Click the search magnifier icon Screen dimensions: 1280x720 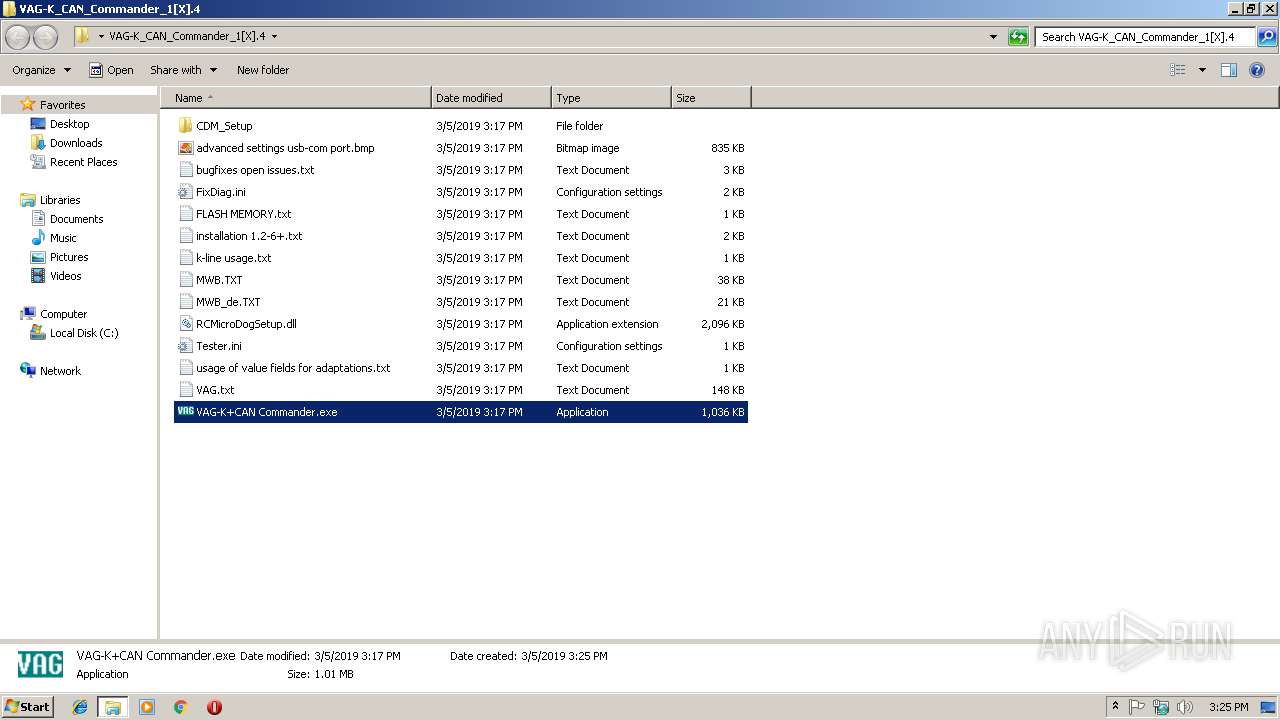point(1266,37)
